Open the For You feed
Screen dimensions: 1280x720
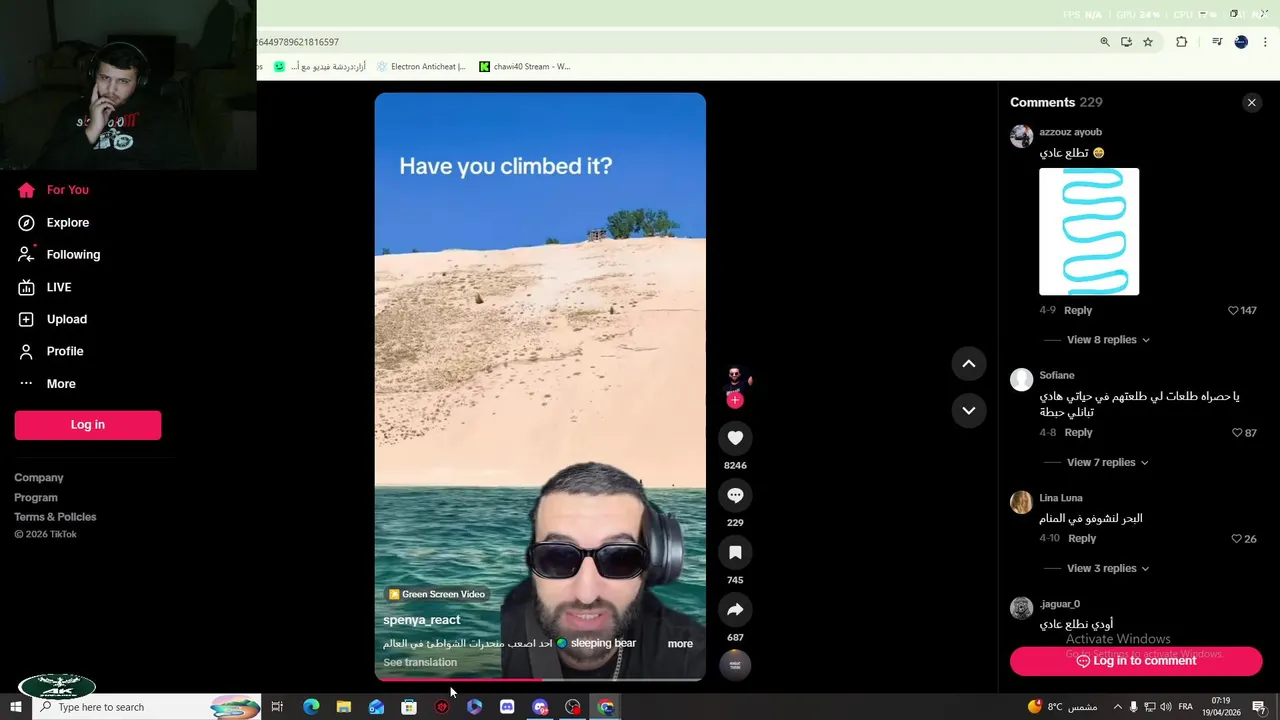pyautogui.click(x=67, y=190)
